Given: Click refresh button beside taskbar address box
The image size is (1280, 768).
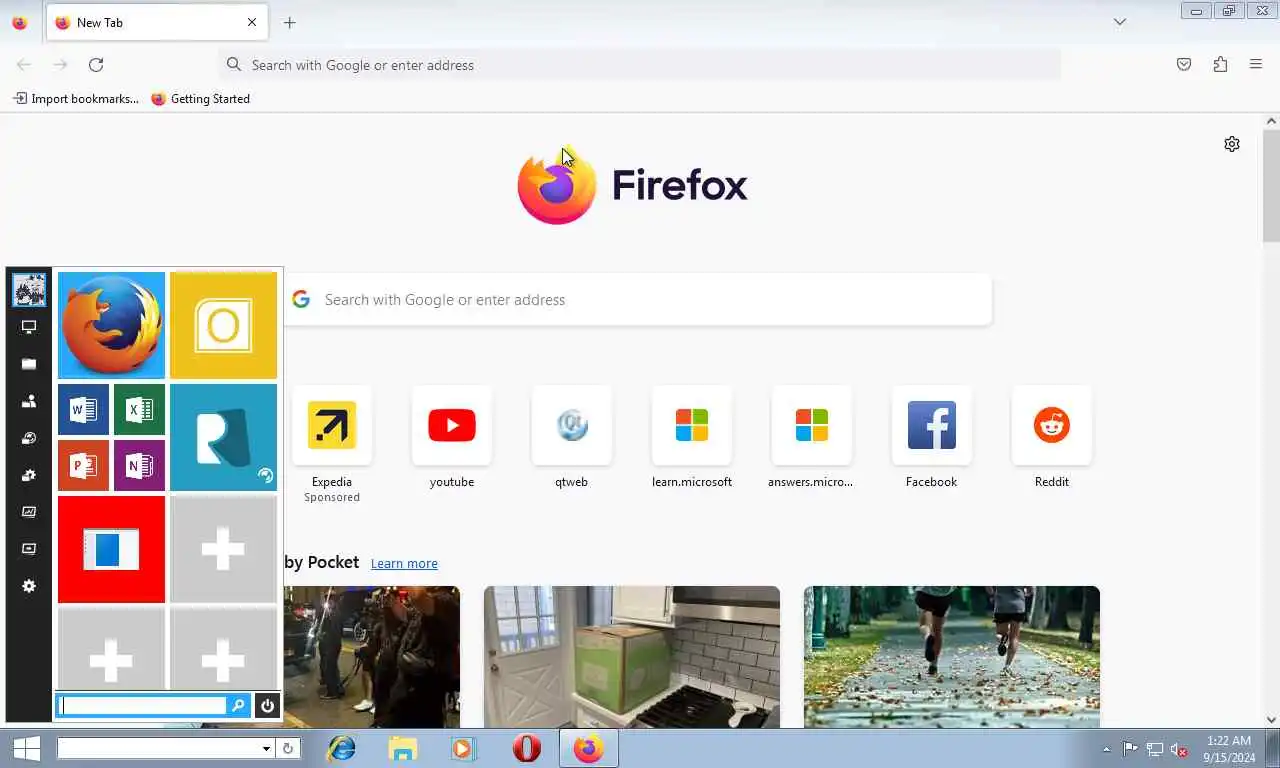Looking at the screenshot, I should (x=288, y=748).
